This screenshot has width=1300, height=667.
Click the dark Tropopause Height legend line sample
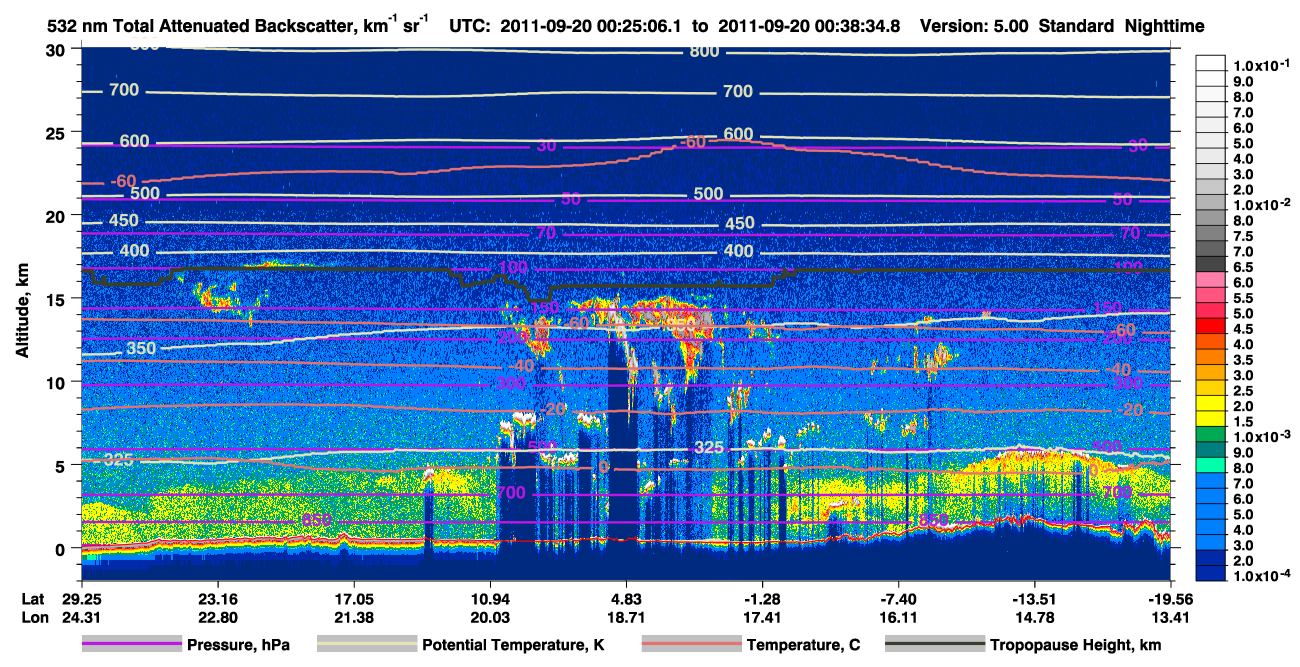(x=934, y=645)
